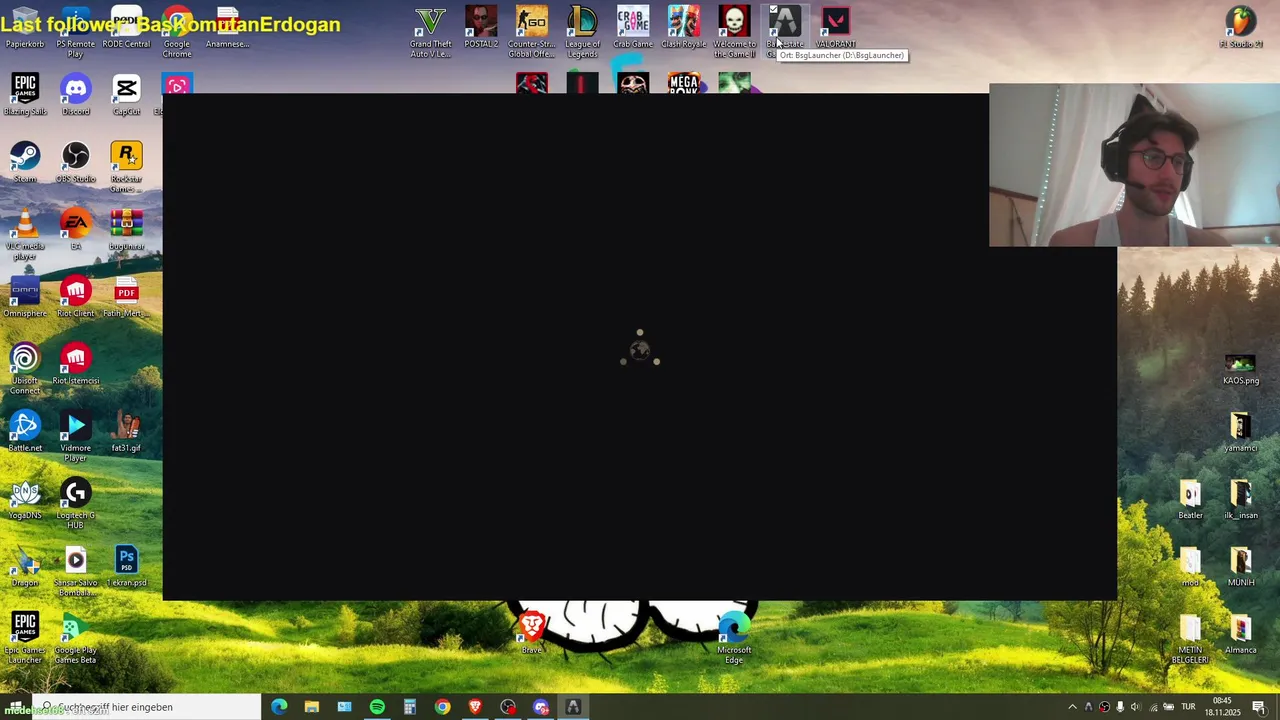Open the Epic Games Launcher shortcut

coord(25,637)
